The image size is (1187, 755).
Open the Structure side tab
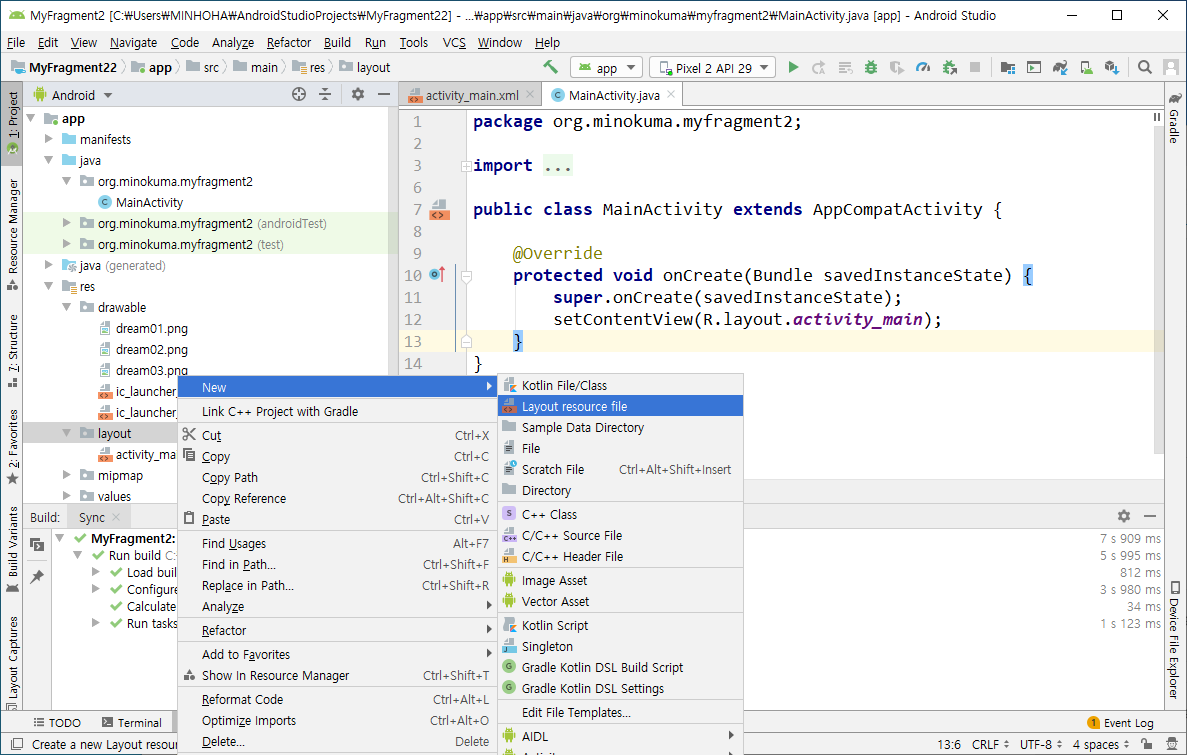click(x=12, y=351)
